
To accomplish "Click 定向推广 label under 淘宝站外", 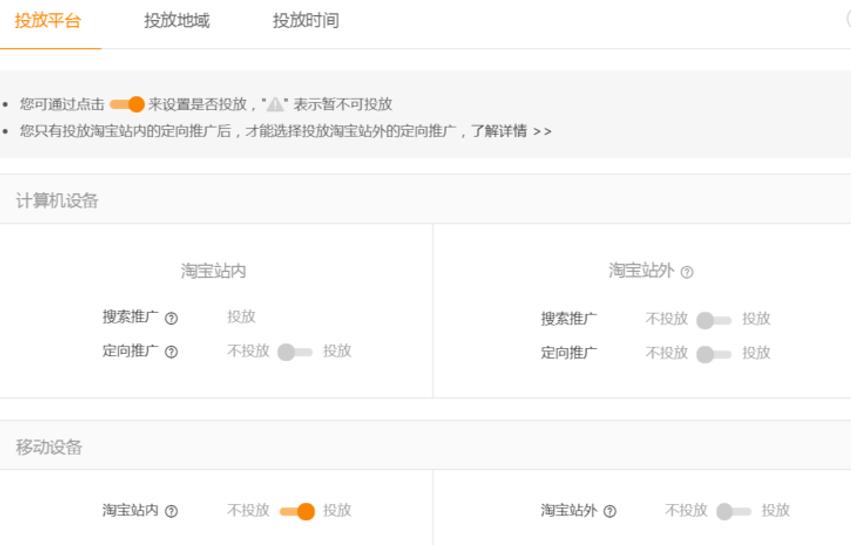I will (x=569, y=353).
